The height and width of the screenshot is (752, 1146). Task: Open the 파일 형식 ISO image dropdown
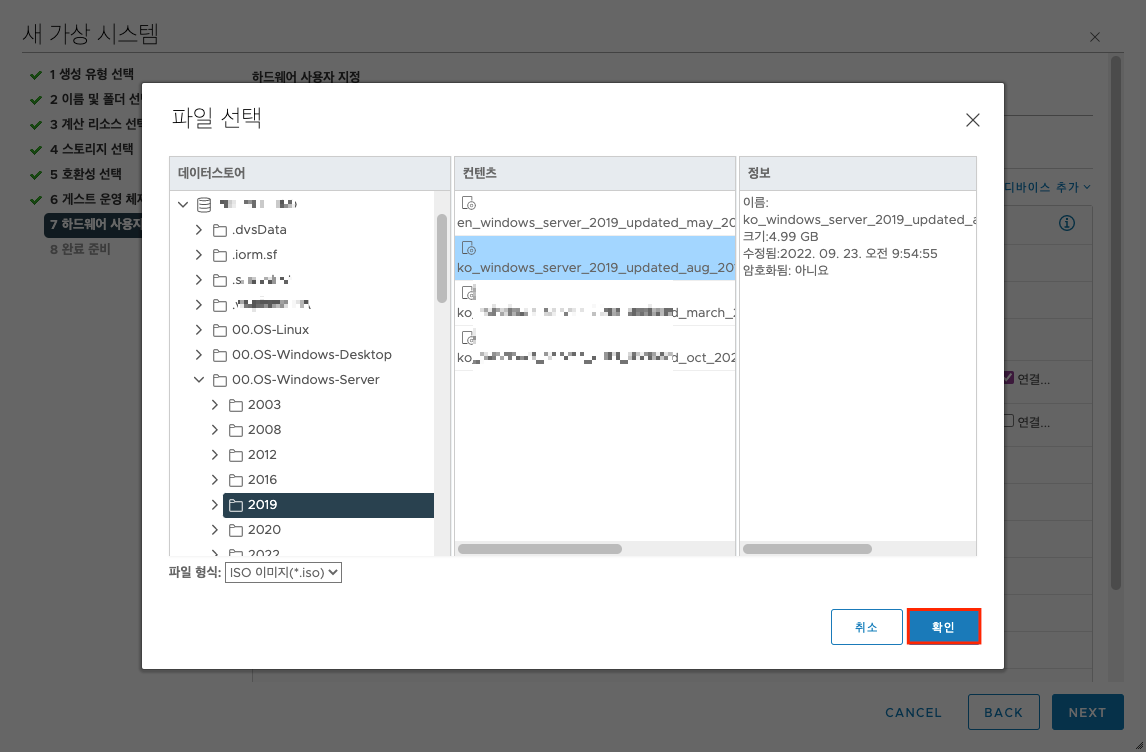pos(283,572)
